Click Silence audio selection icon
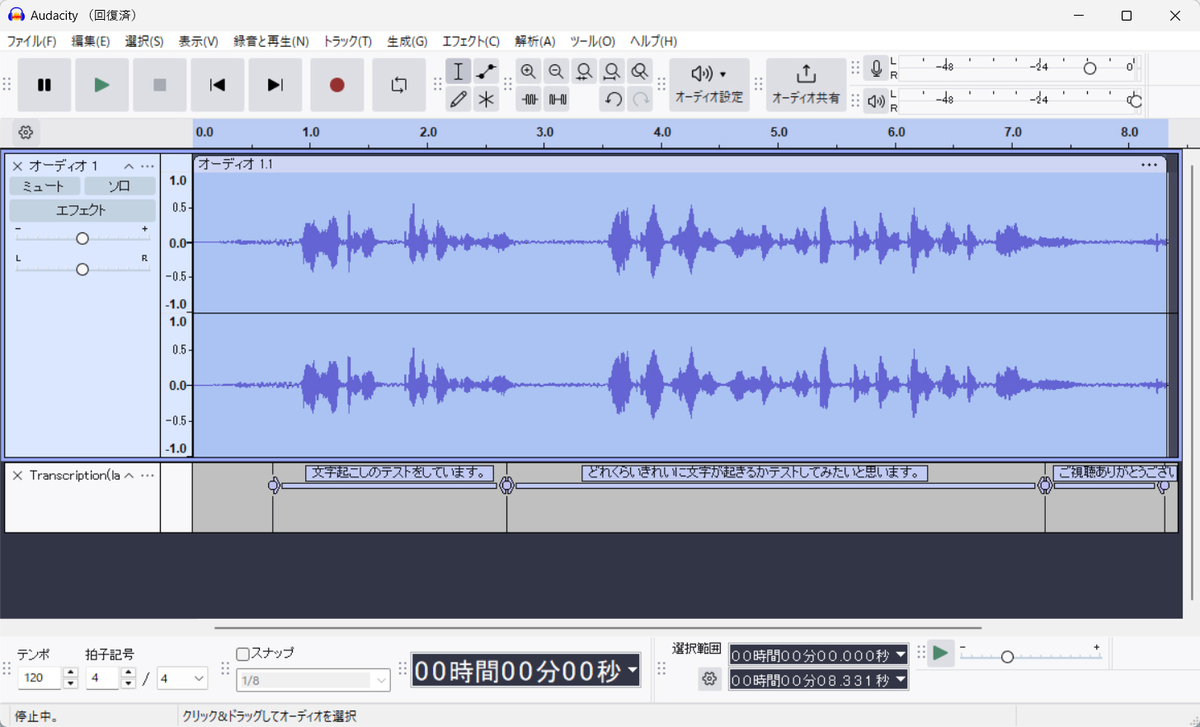The height and width of the screenshot is (727, 1200). click(557, 99)
